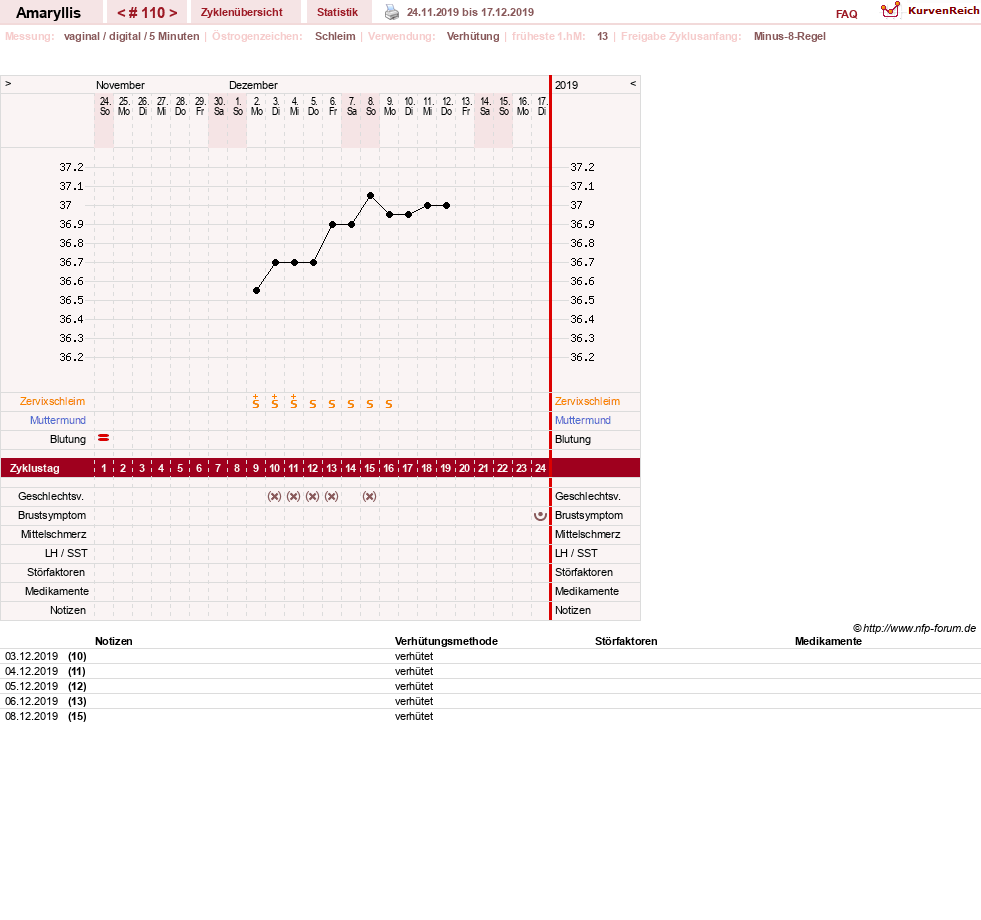Click the left Mittelschmerz row label
Image resolution: width=981 pixels, height=920 pixels.
[x=53, y=534]
